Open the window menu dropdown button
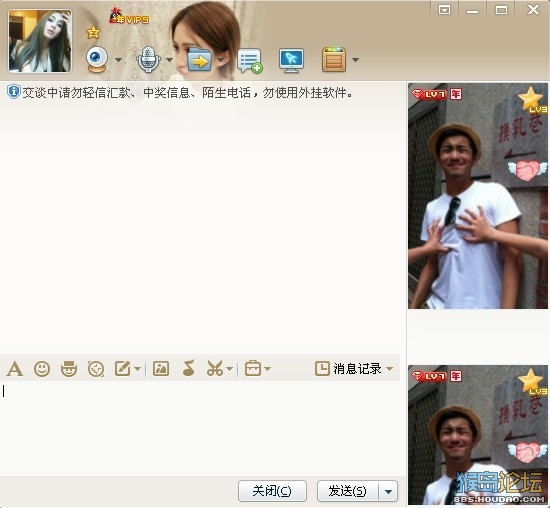The height and width of the screenshot is (508, 550). 444,10
